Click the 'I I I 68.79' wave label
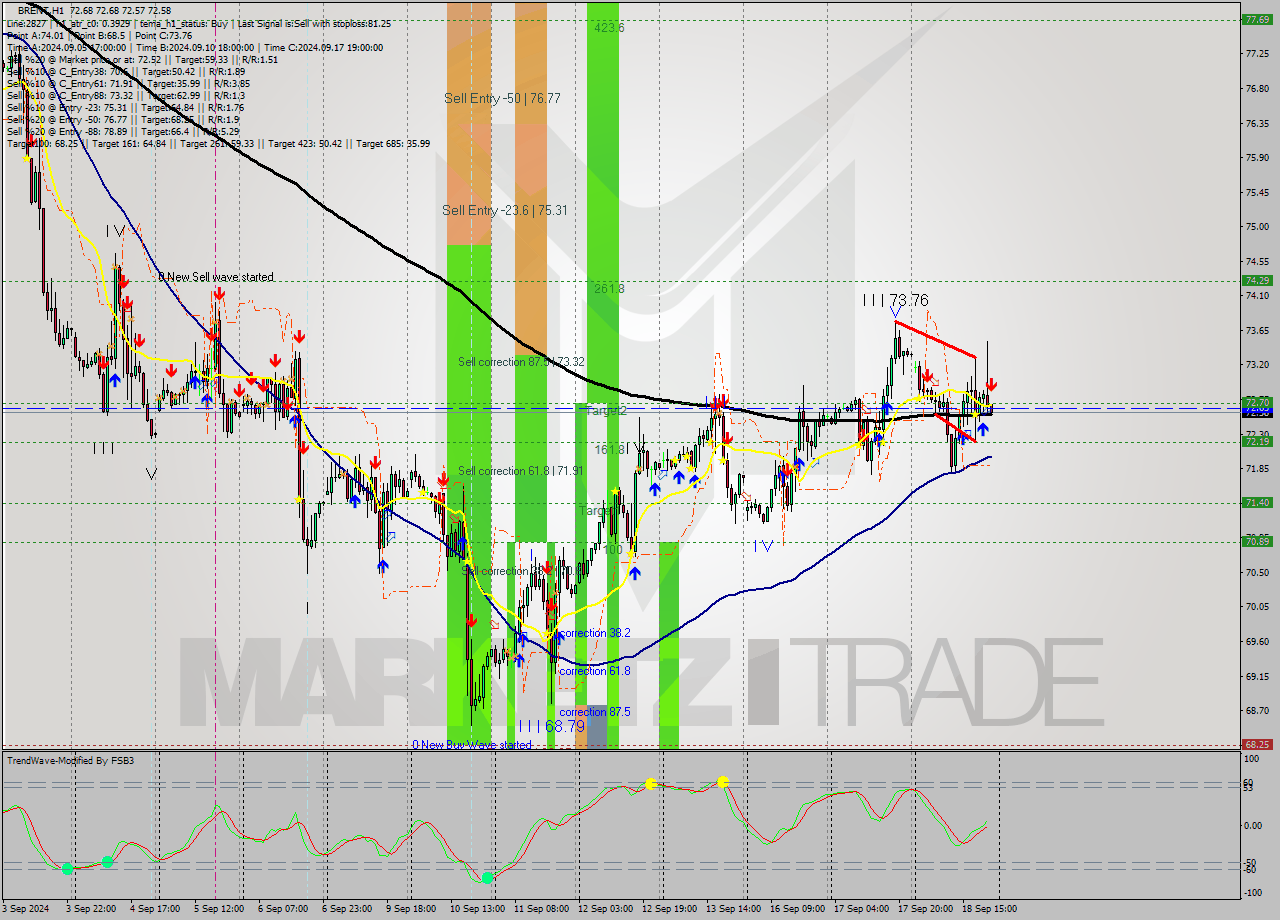Image resolution: width=1280 pixels, height=920 pixels. click(551, 726)
